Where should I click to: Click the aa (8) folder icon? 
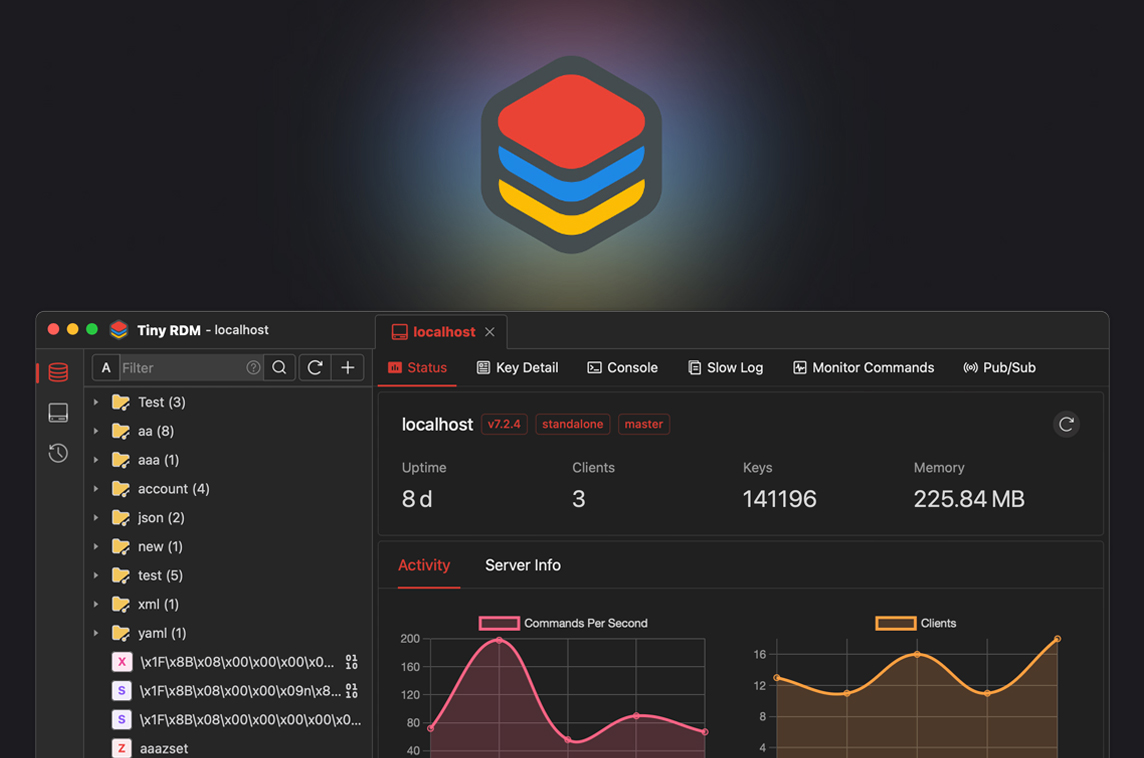(x=120, y=431)
